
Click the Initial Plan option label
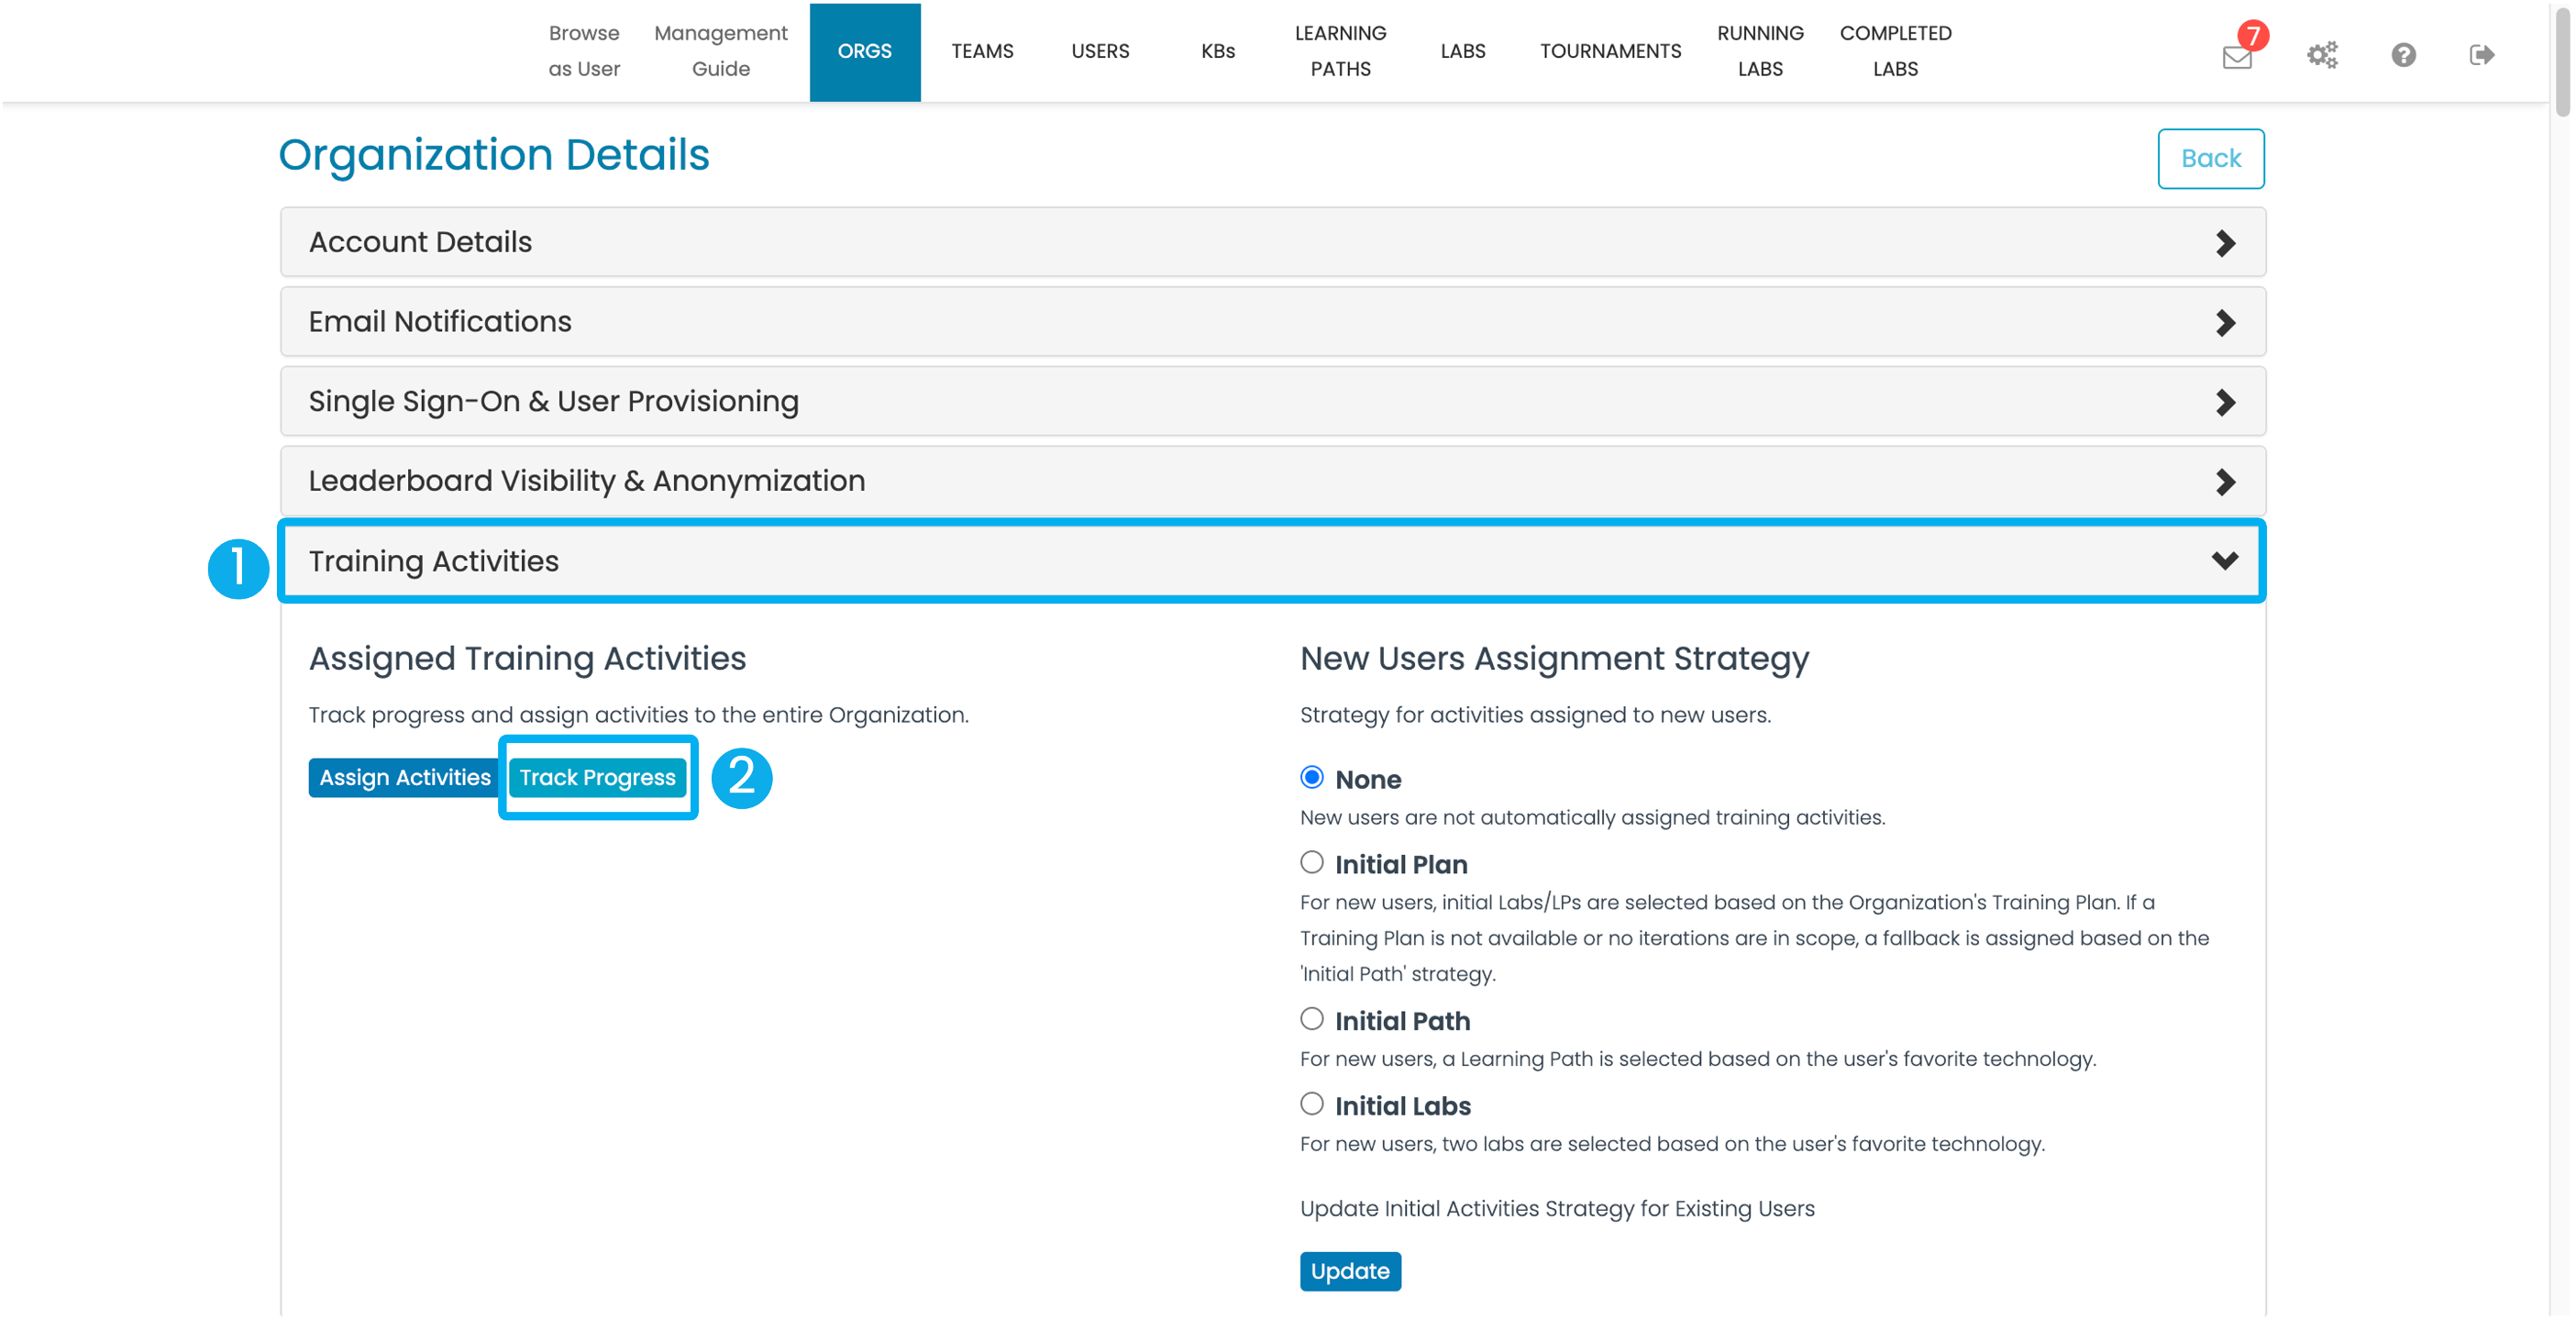(x=1401, y=864)
